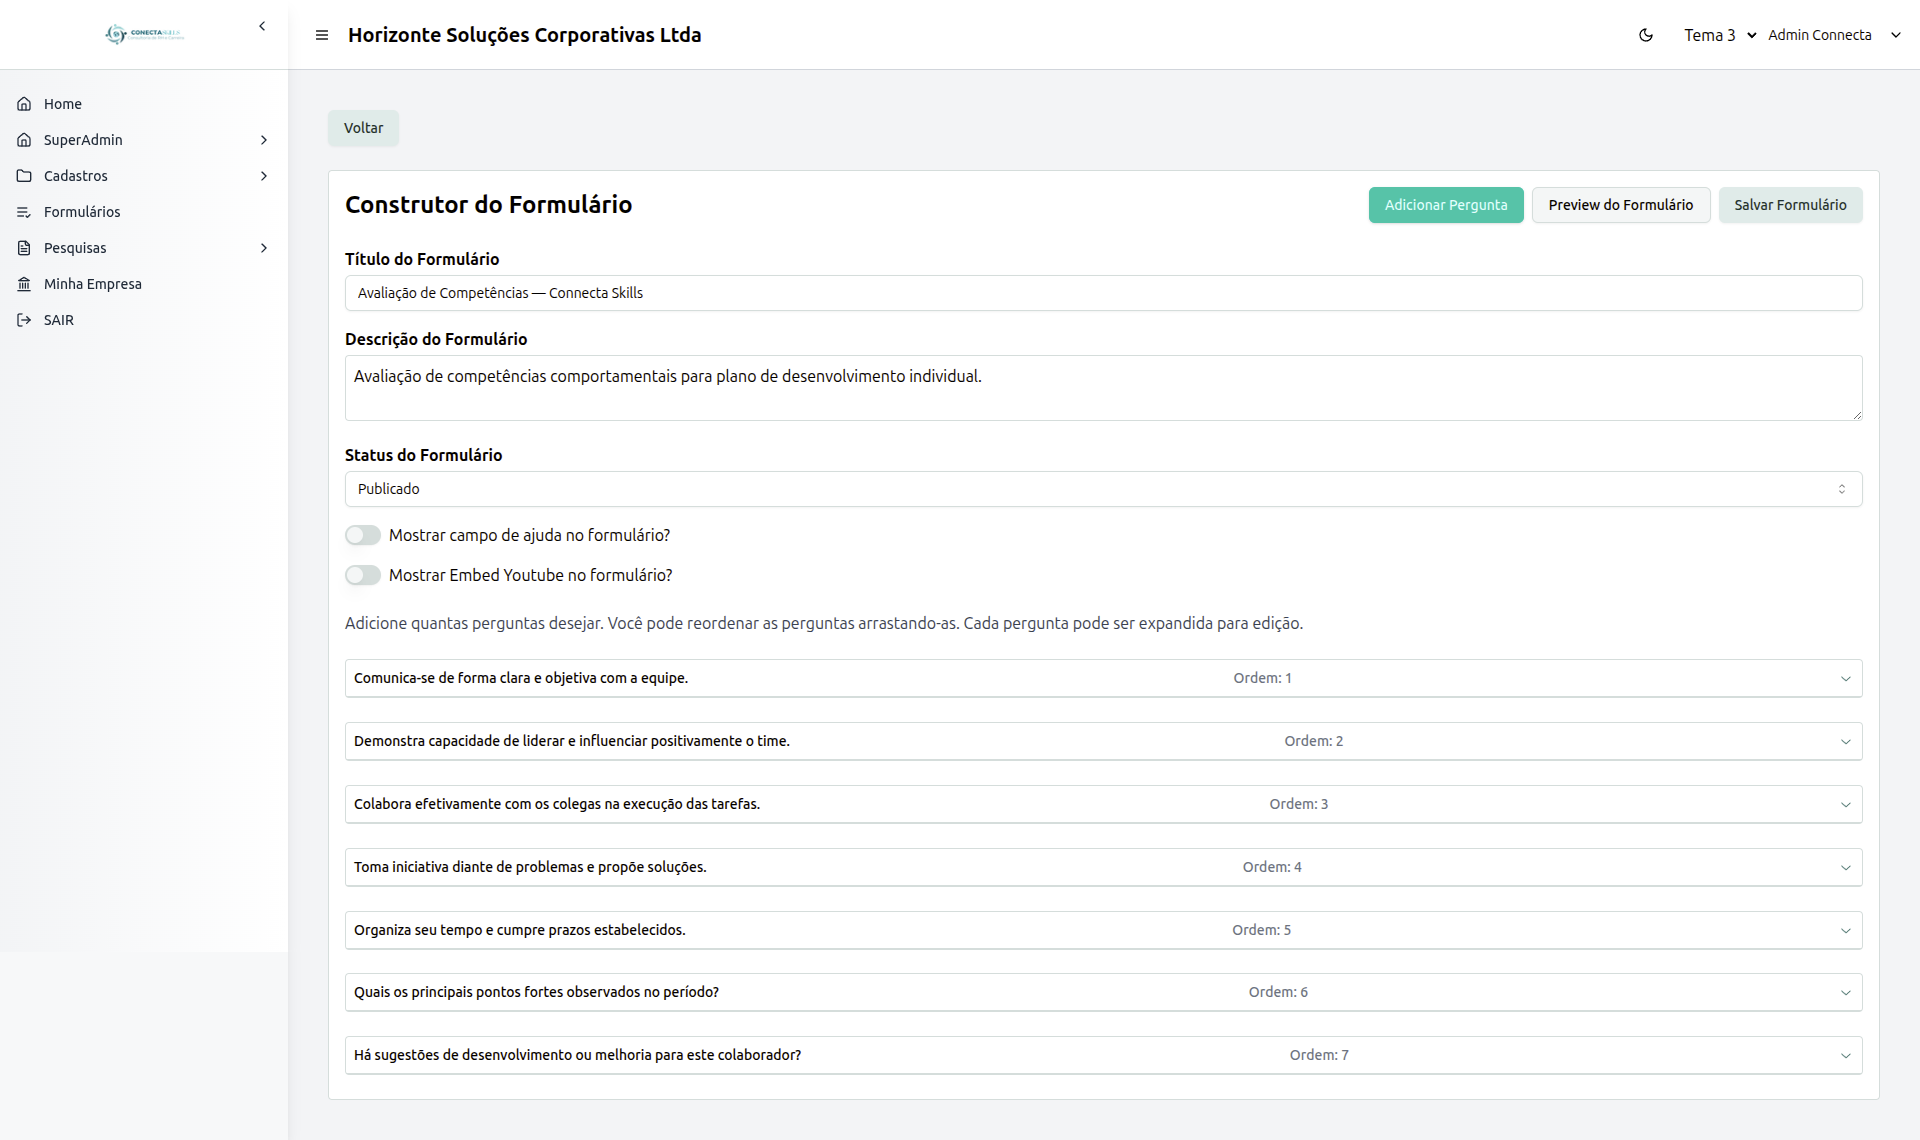Focus the Descrição do Formulário textarea
This screenshot has height=1140, width=1920.
tap(1103, 388)
